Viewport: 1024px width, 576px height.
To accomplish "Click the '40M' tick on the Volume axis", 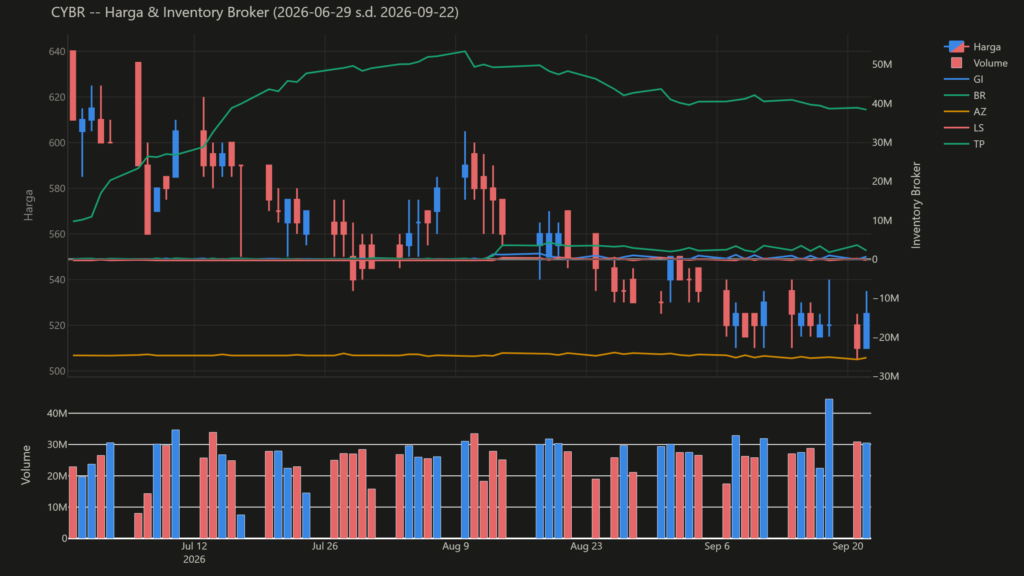I will tap(57, 413).
